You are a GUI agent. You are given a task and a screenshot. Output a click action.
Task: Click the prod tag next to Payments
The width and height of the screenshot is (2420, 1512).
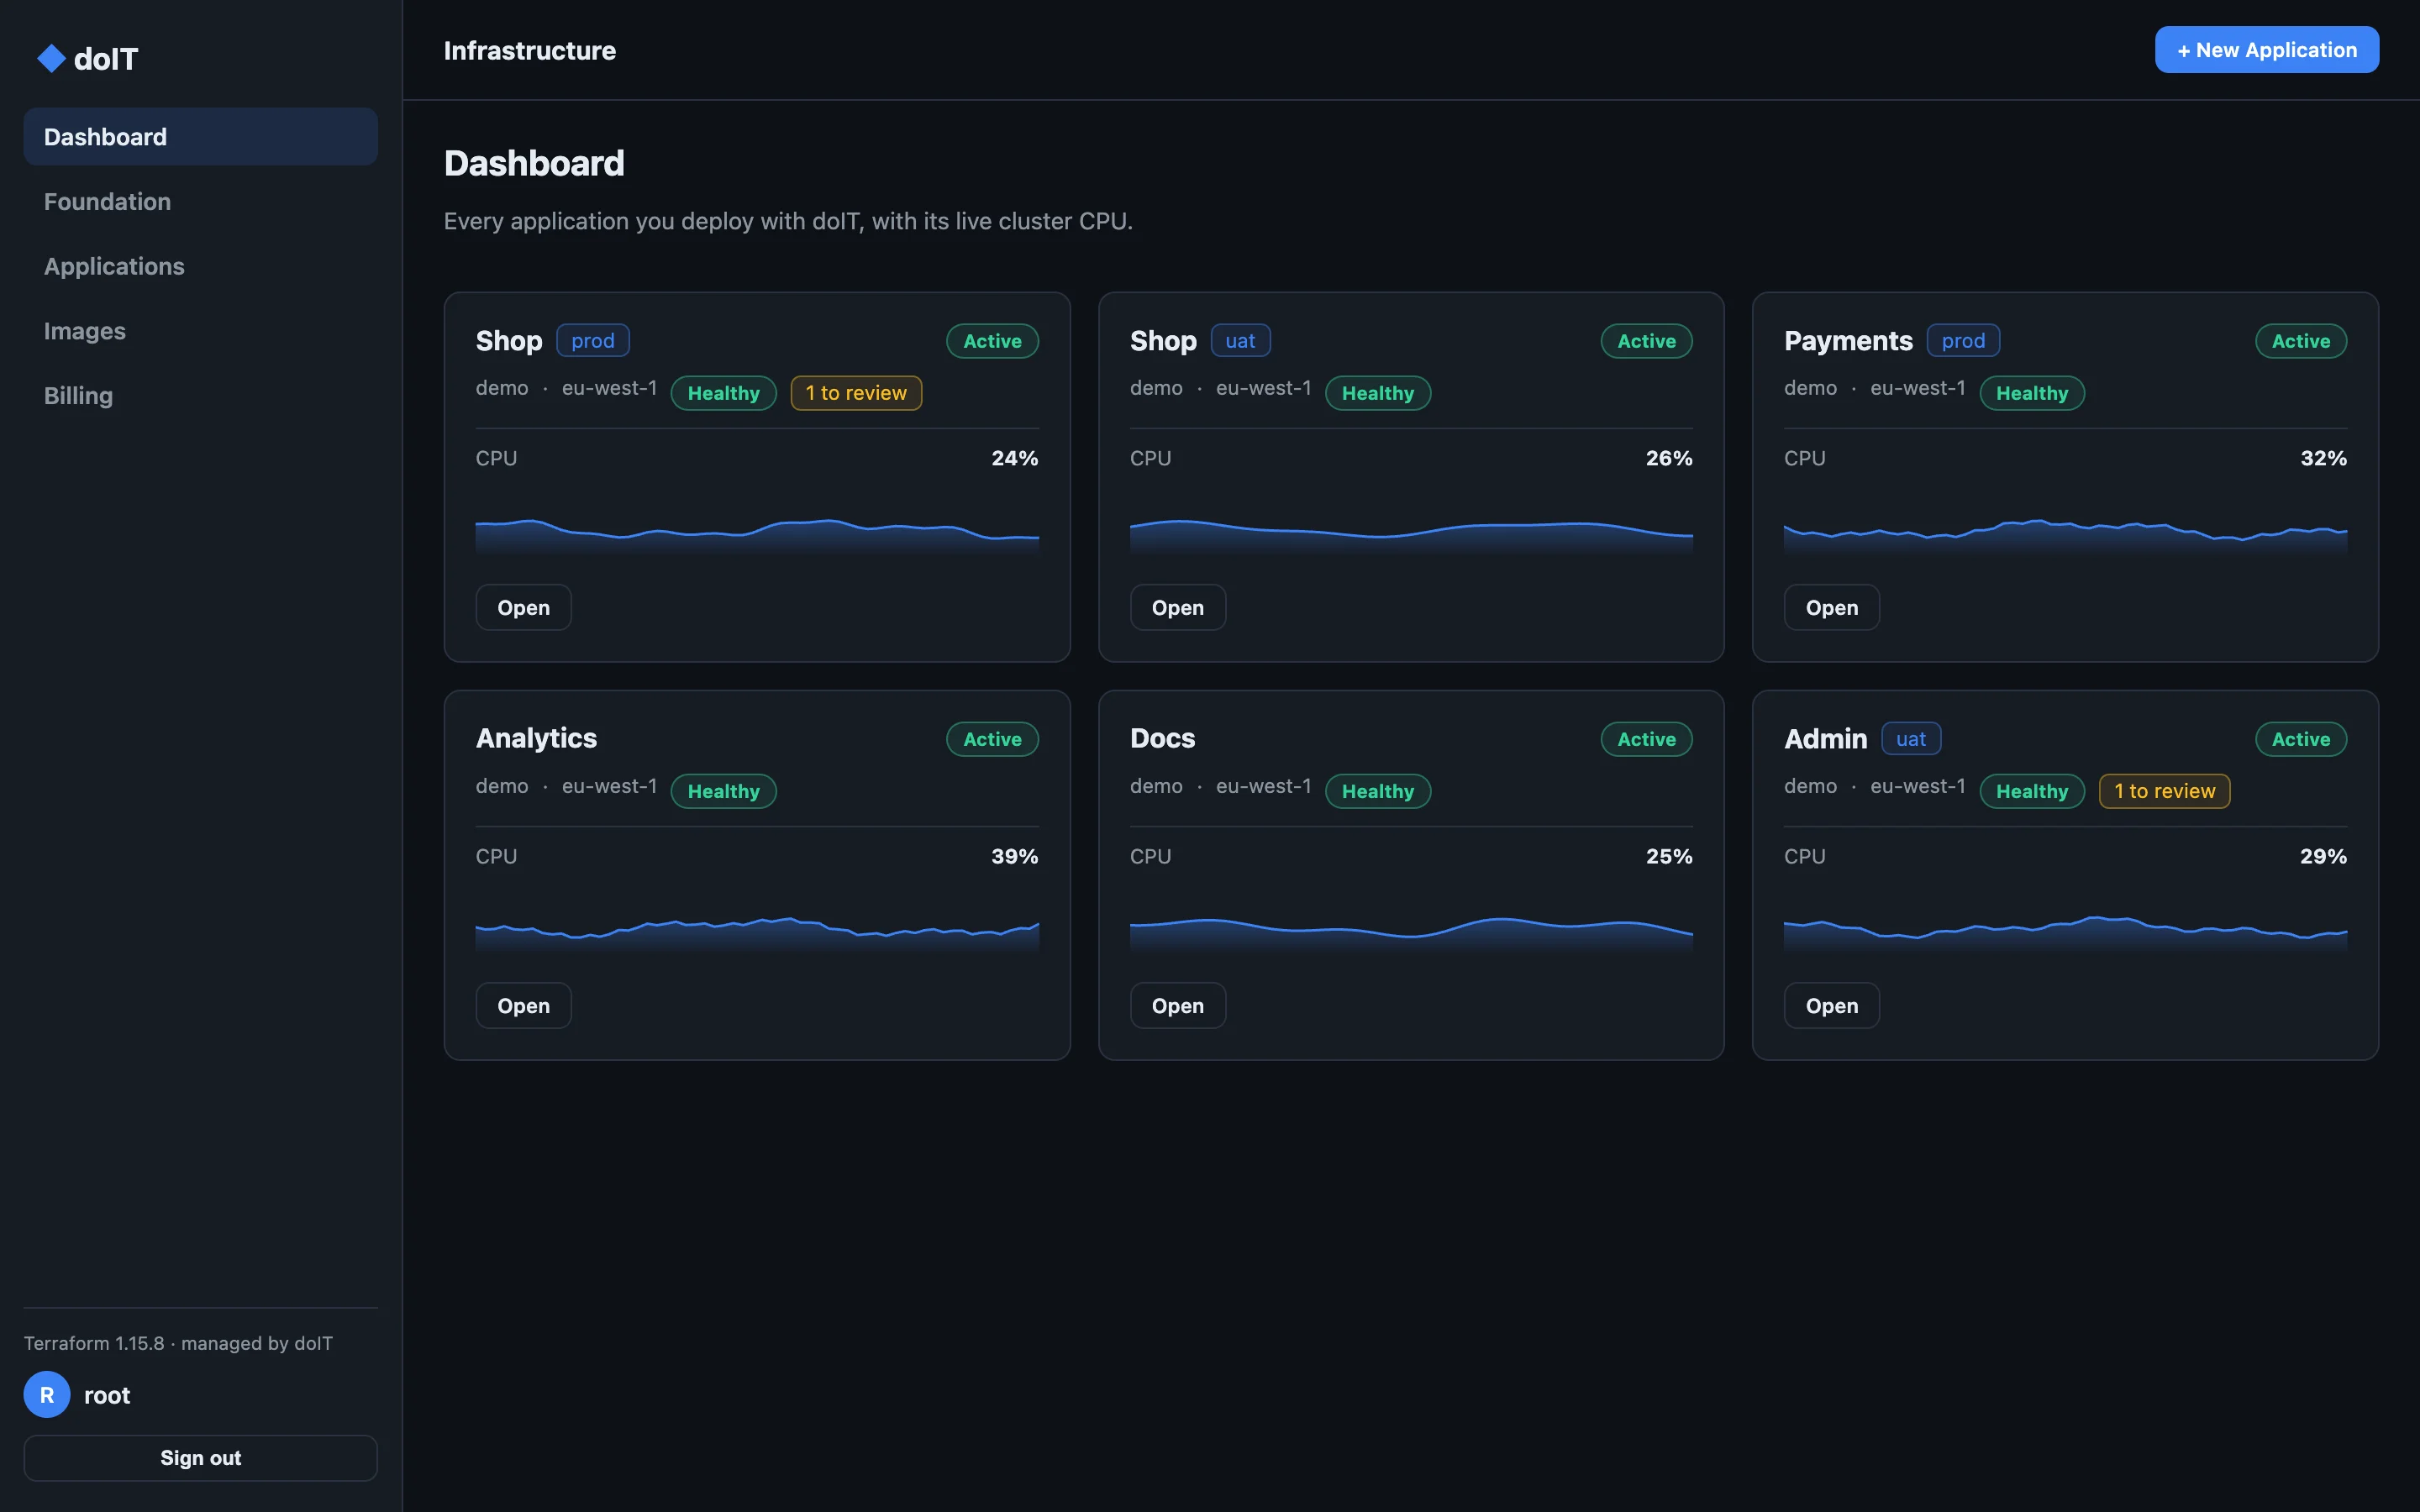pos(1963,341)
